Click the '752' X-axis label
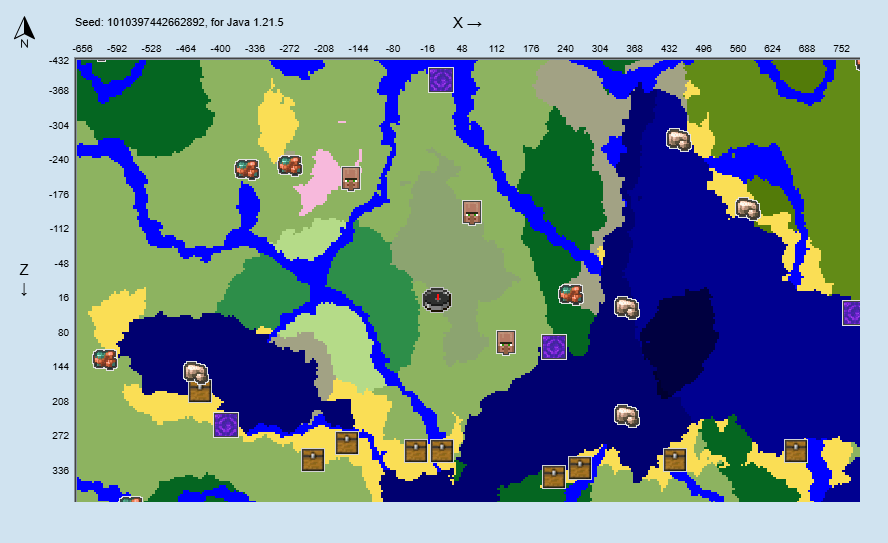The image size is (888, 543). tap(842, 49)
